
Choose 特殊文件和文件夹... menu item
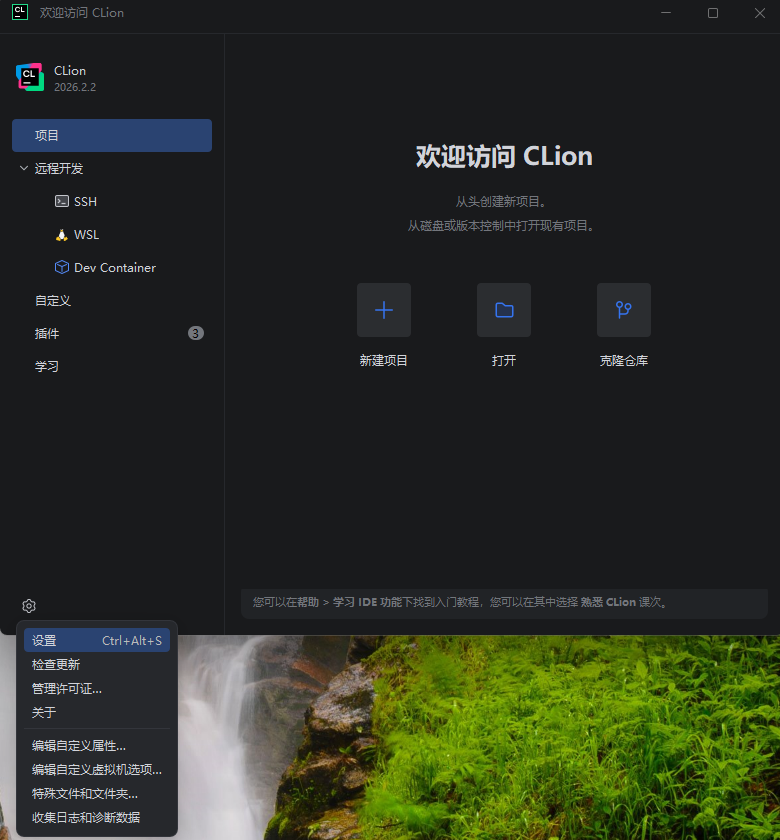[x=97, y=793]
